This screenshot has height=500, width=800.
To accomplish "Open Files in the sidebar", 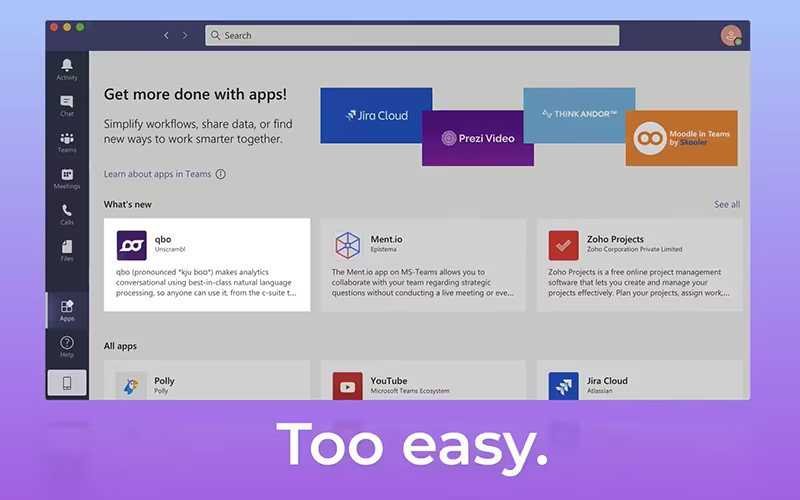I will [x=67, y=251].
